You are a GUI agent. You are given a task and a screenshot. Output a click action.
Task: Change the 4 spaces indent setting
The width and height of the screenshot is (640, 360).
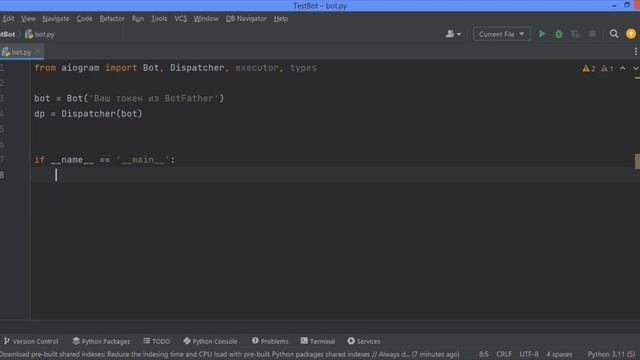(559, 354)
